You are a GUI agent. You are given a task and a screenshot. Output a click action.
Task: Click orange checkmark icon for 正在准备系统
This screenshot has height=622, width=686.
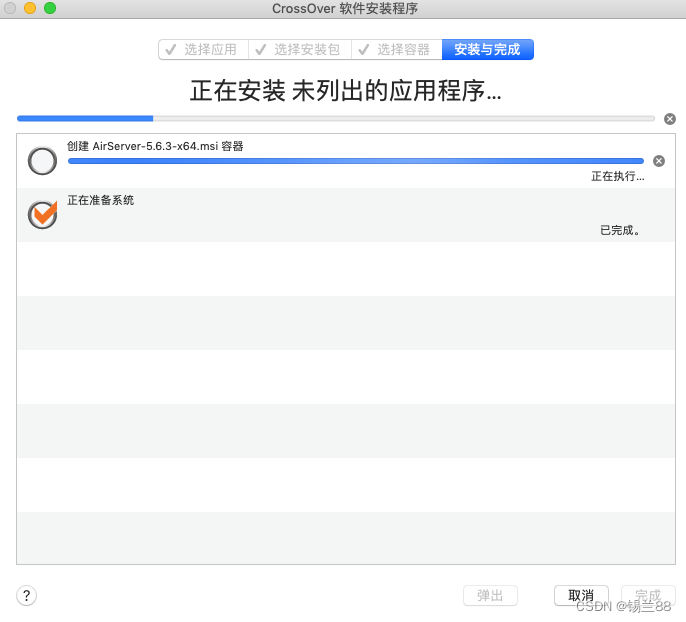point(42,214)
